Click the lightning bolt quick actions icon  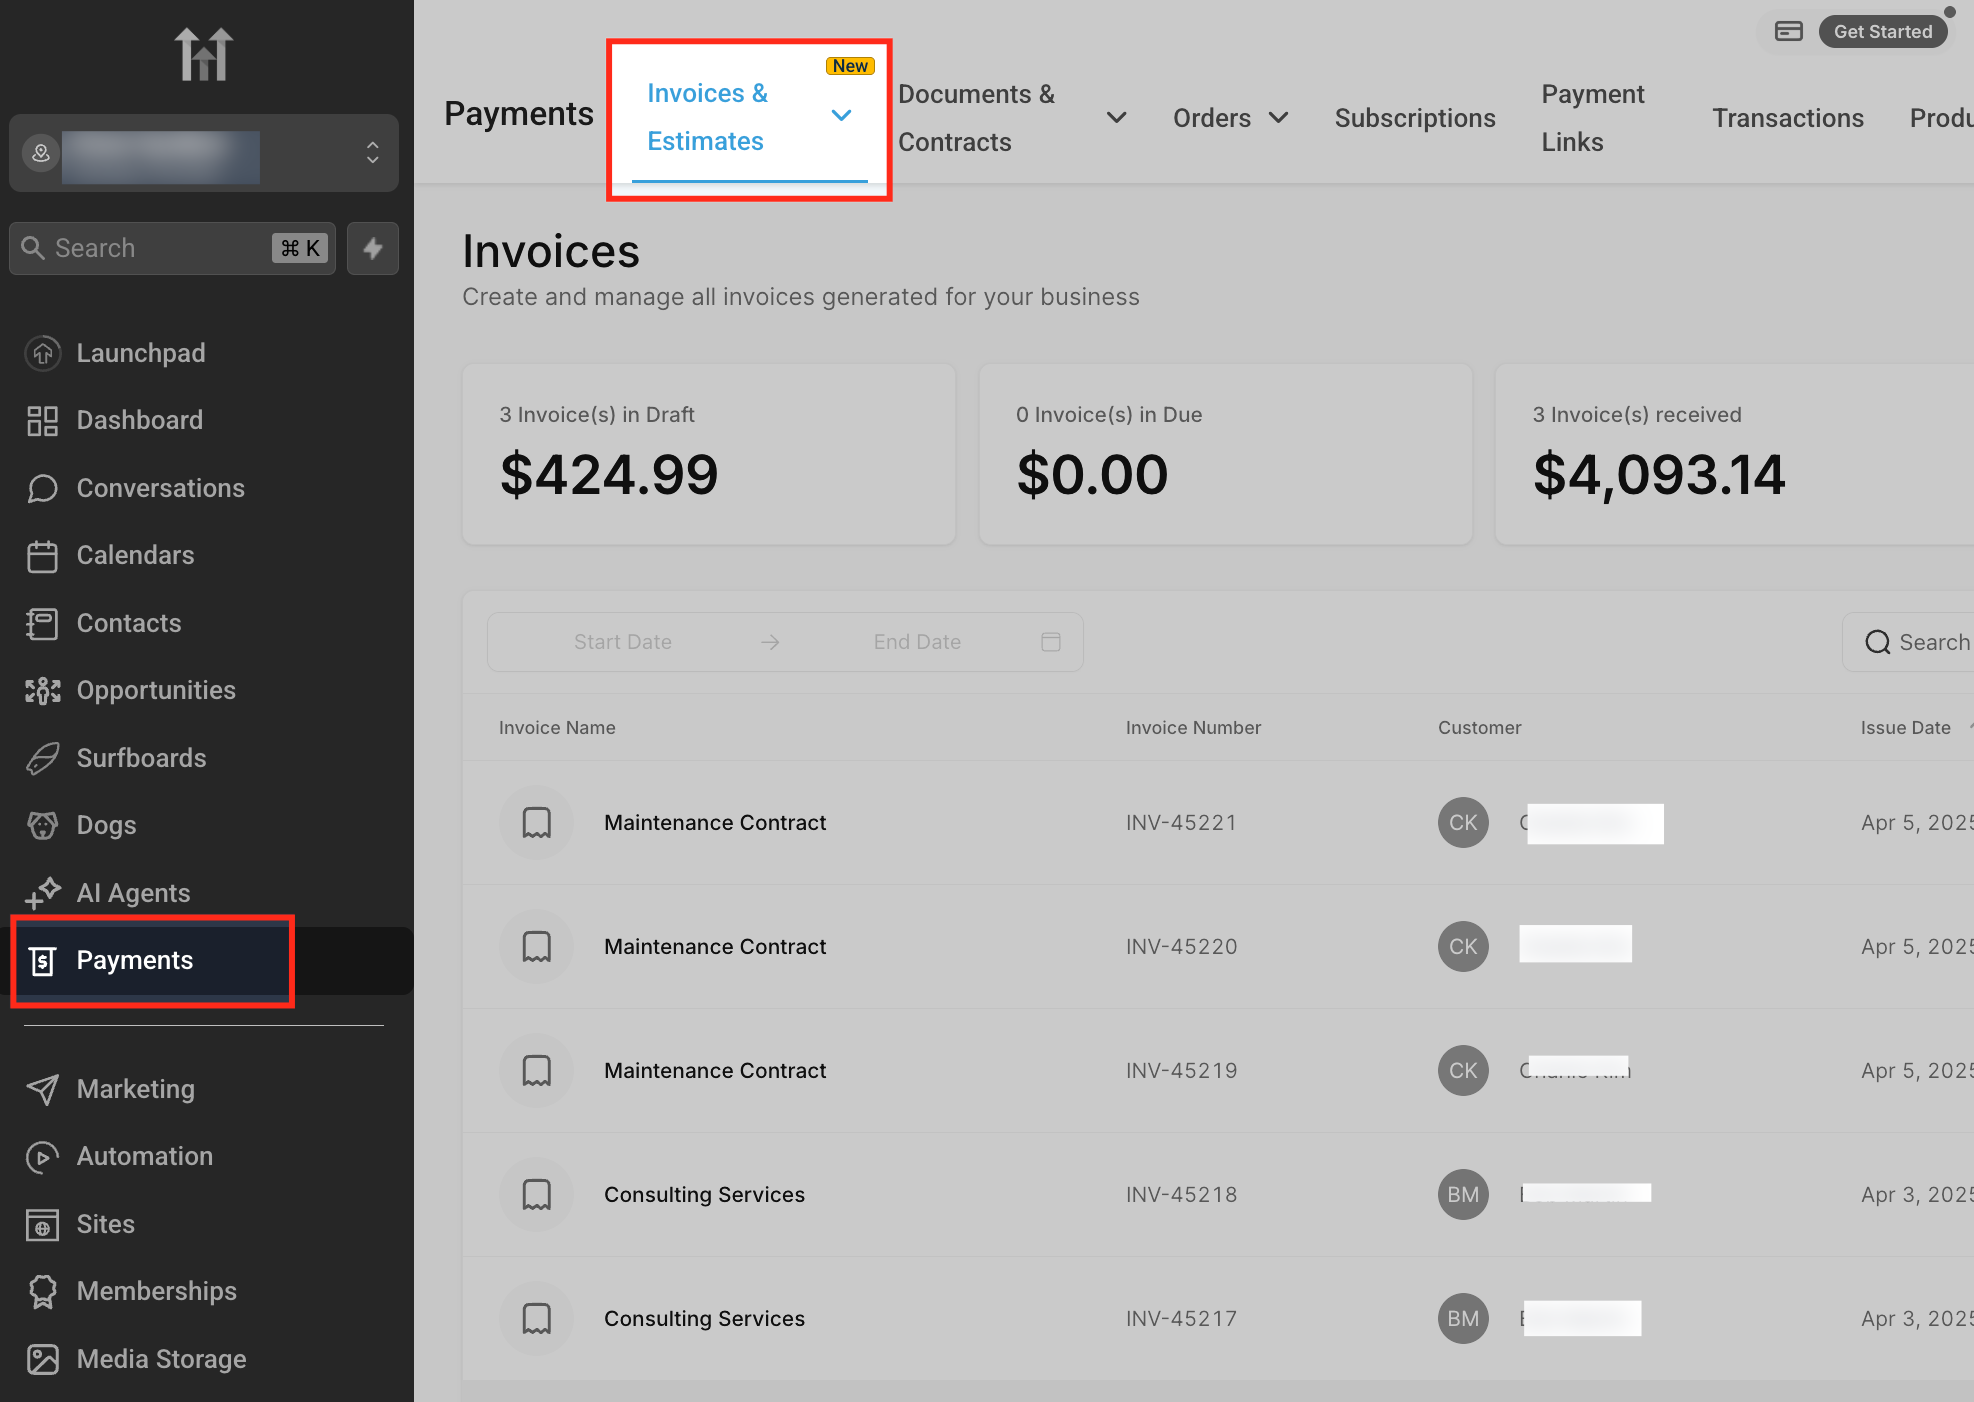click(372, 248)
